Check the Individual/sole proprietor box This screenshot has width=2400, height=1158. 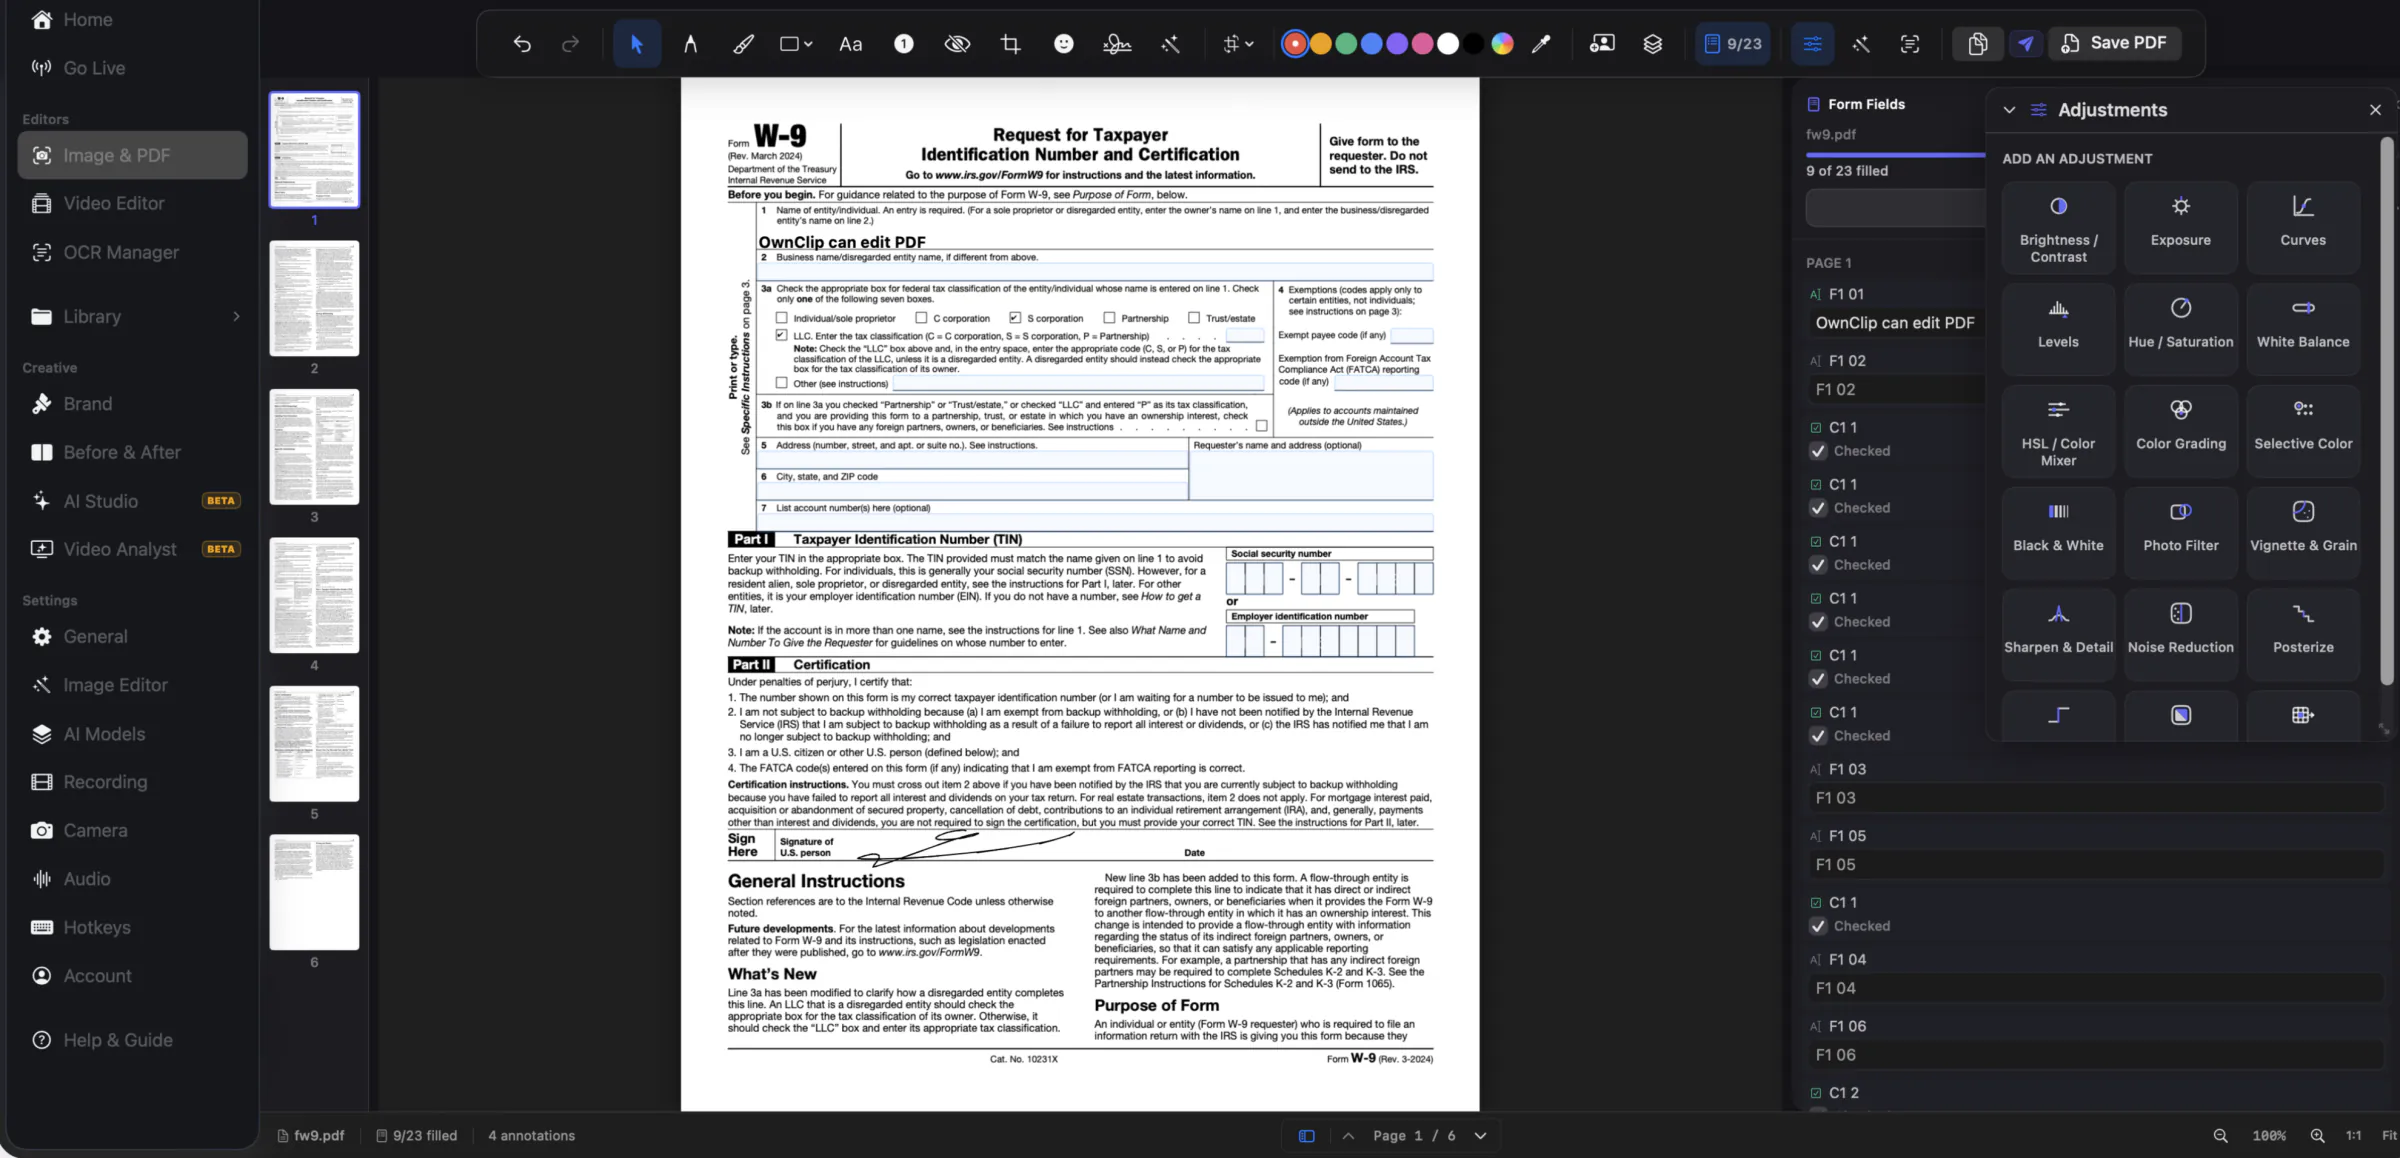(781, 318)
